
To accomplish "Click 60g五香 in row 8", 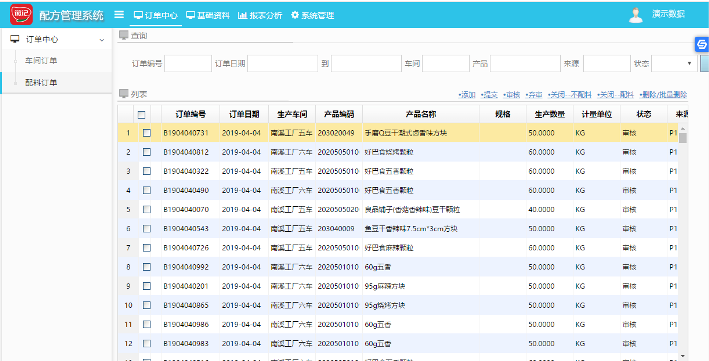I will pyautogui.click(x=378, y=267).
